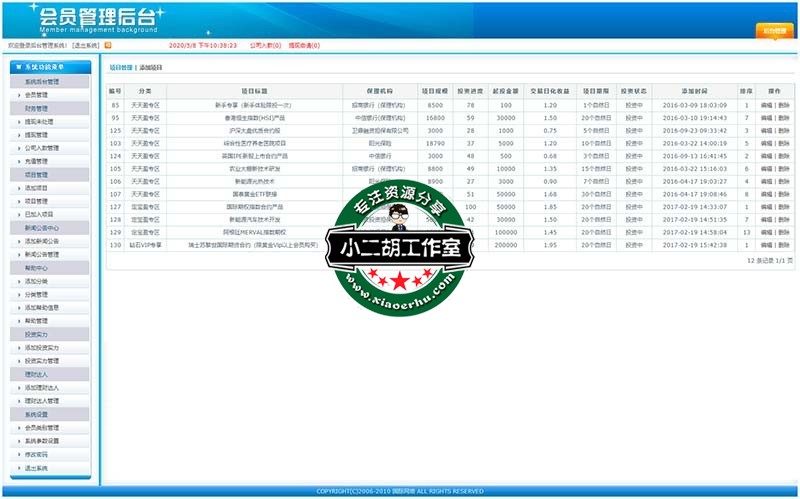Collapse the 项目管理 sidebar section header
Screen dimensions: 800x499
pos(37,174)
